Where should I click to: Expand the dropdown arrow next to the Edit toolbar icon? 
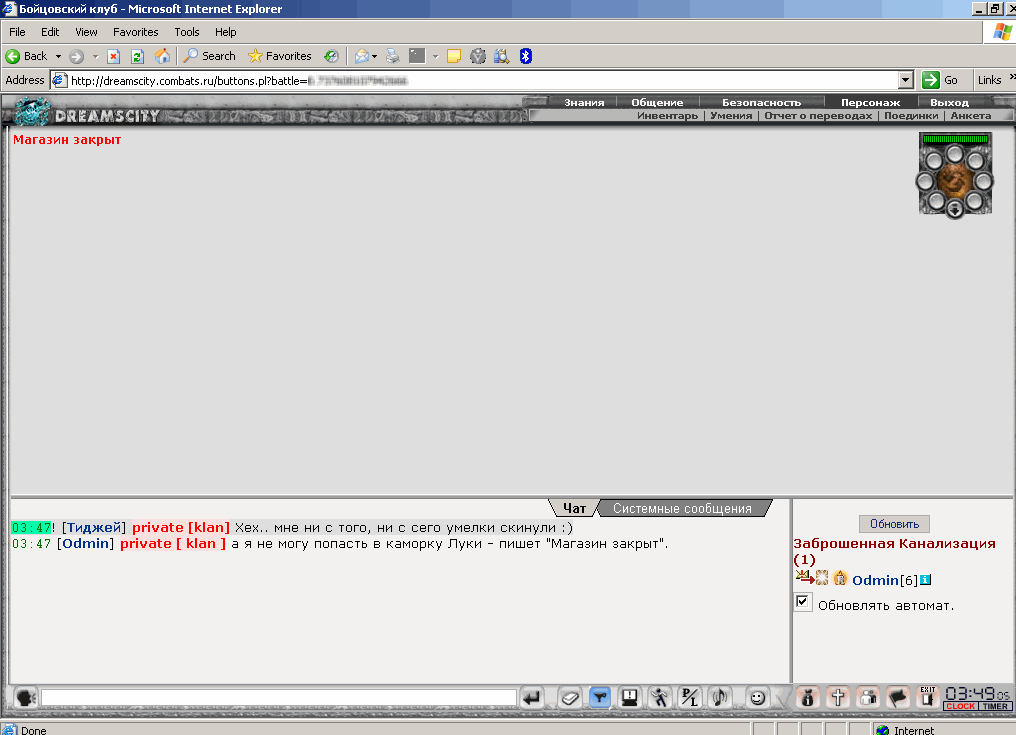click(x=435, y=57)
